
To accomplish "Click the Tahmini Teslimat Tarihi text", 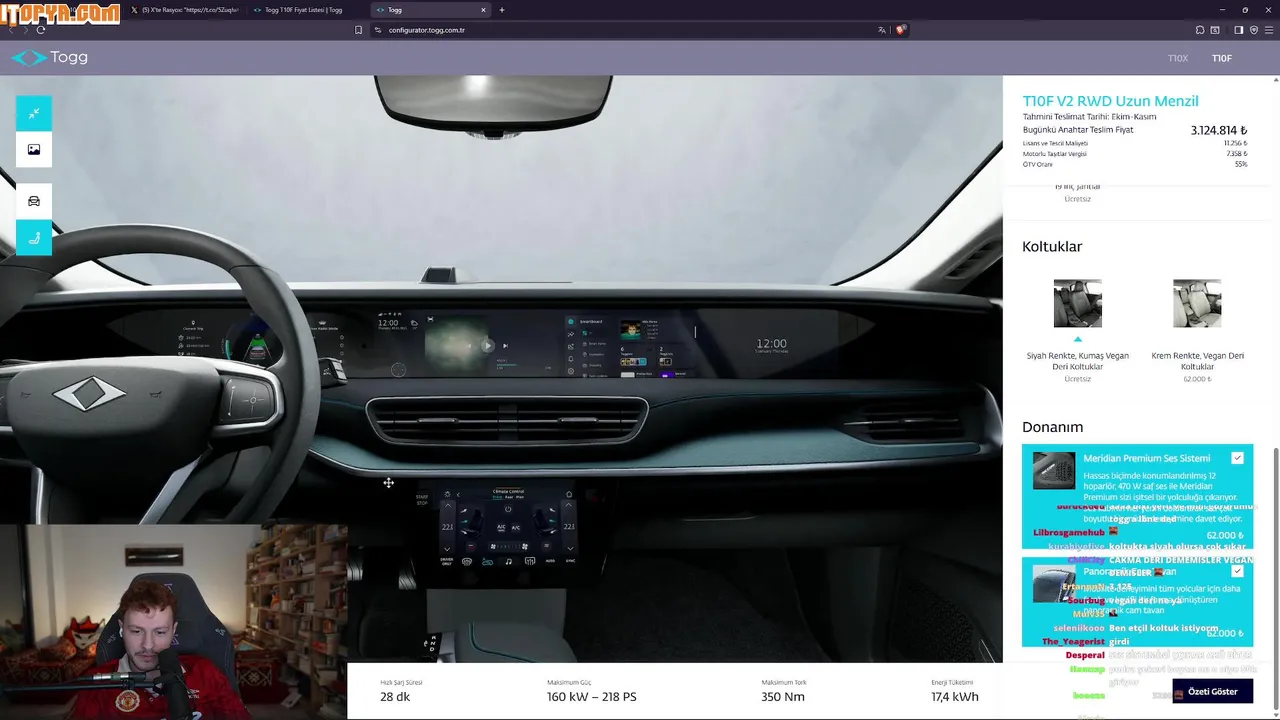I will 1089,117.
